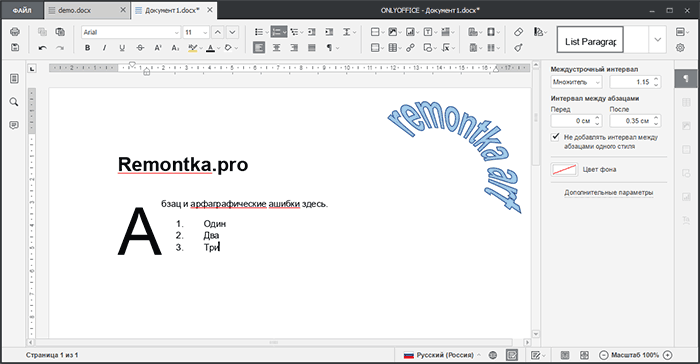Decrease font size with down arrow button
Viewport: 700px width, 364px height.
click(232, 32)
